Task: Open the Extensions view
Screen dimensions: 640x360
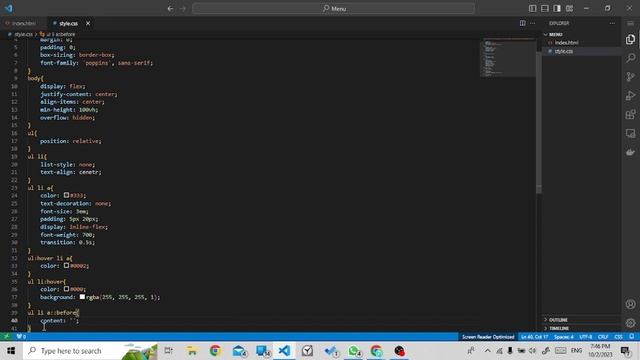Action: click(x=630, y=114)
